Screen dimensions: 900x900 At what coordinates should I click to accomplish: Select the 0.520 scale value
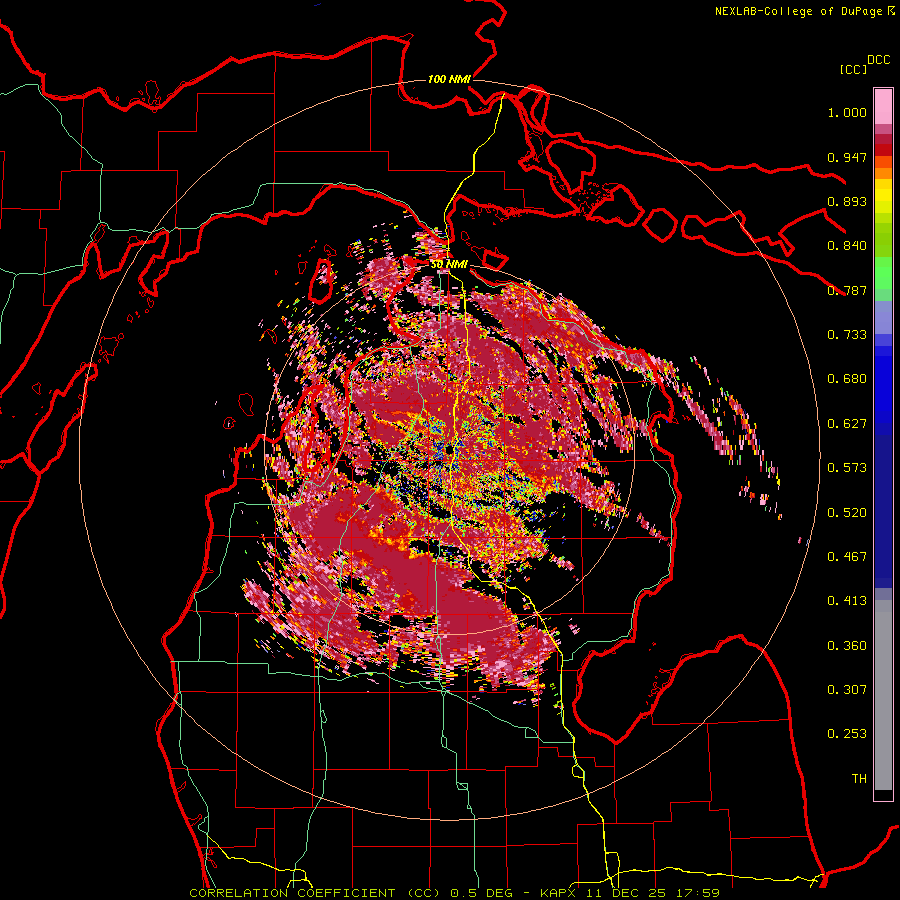[x=847, y=513]
